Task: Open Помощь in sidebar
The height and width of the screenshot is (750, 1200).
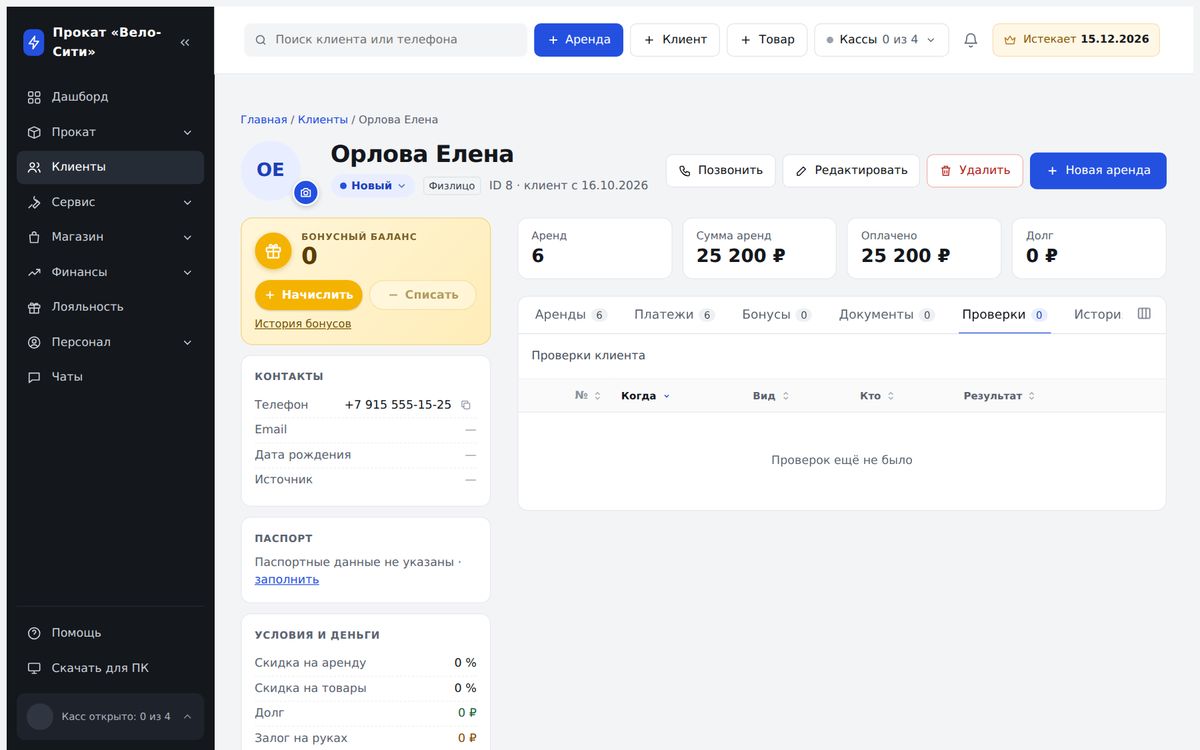Action: pos(110,633)
